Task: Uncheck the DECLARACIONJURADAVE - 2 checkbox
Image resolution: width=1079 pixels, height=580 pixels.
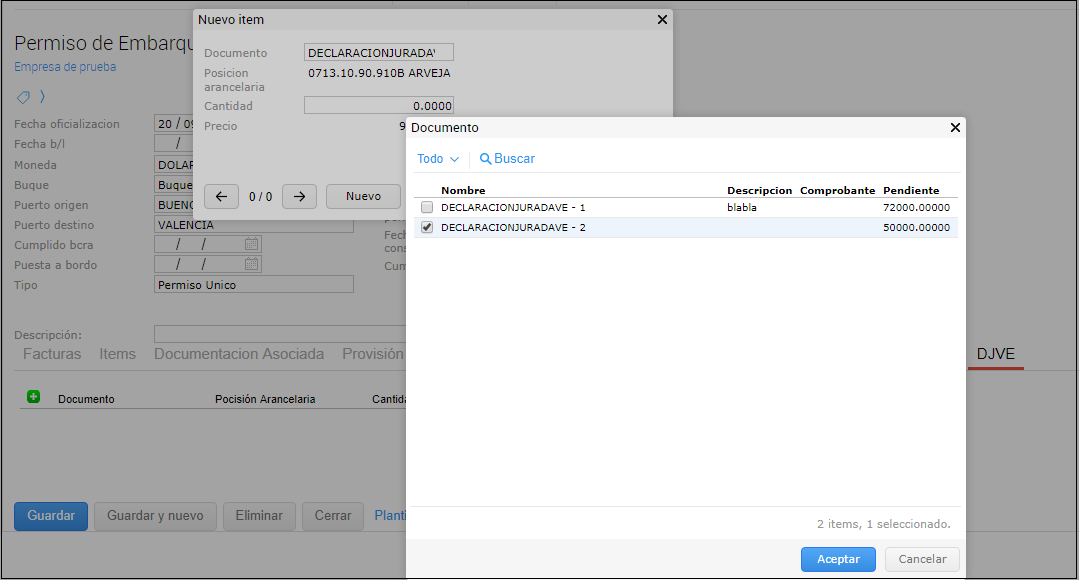Action: tap(427, 228)
